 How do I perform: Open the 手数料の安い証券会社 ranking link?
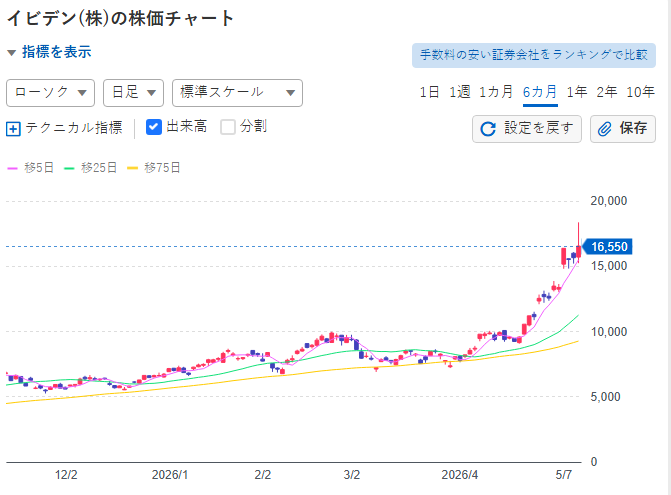tap(534, 55)
